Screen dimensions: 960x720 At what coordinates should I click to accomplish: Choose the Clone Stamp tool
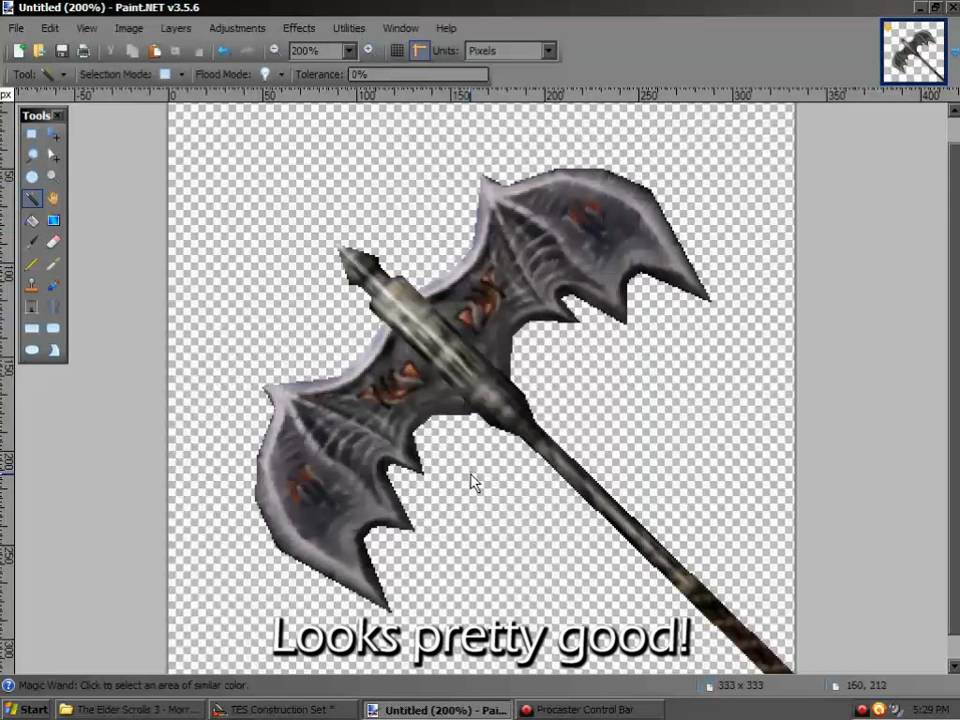pyautogui.click(x=32, y=285)
